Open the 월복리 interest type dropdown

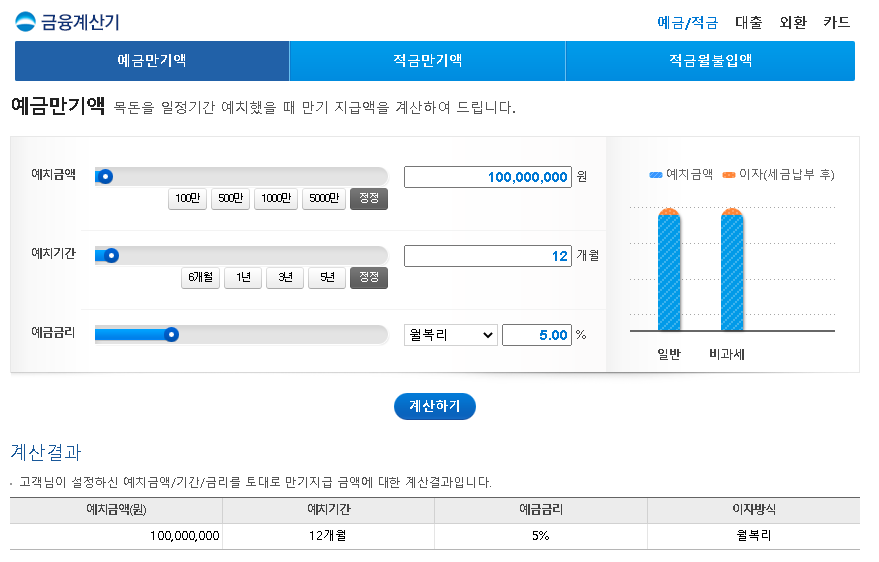(451, 335)
